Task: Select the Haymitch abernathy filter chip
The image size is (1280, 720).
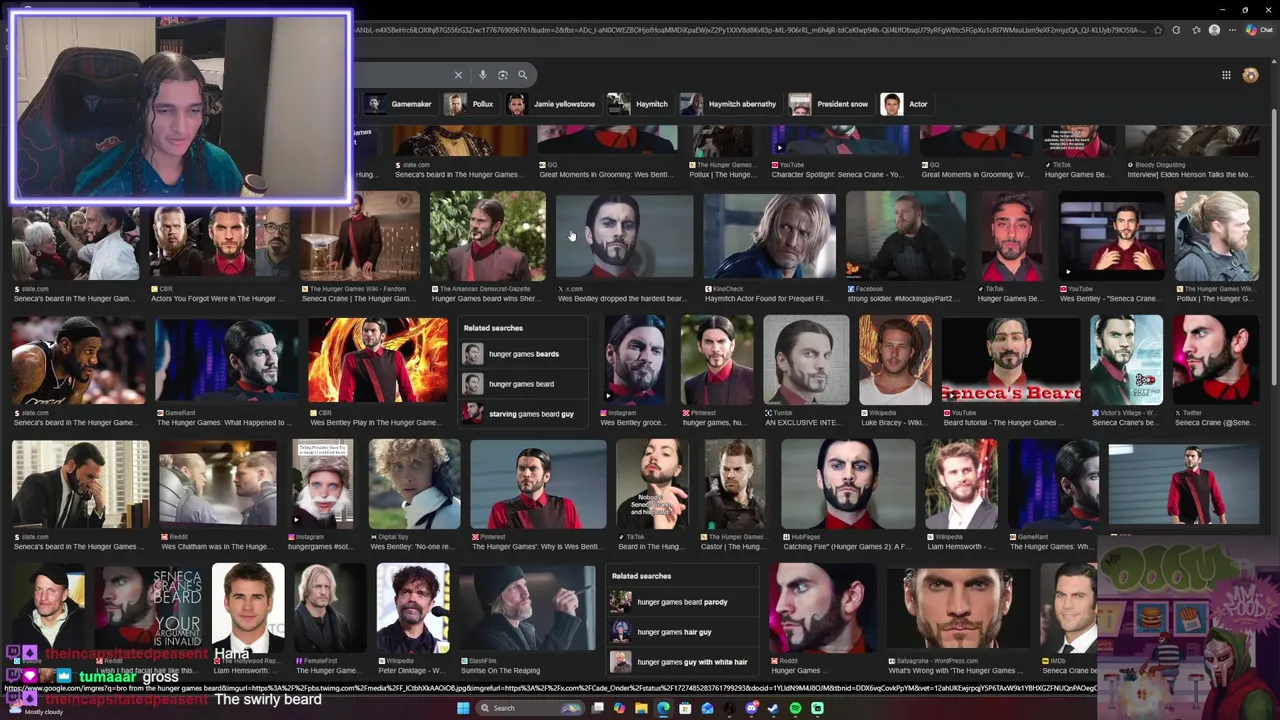Action: pos(729,104)
